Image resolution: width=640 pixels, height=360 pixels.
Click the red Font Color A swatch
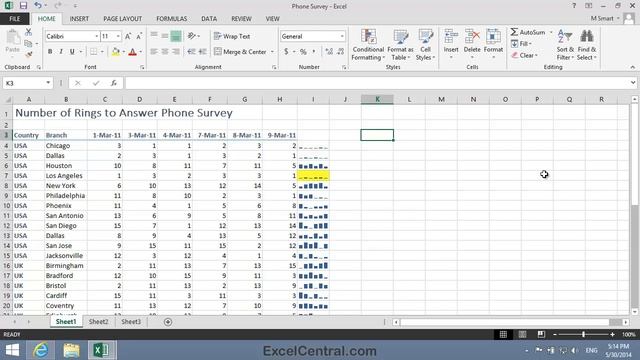tap(132, 52)
